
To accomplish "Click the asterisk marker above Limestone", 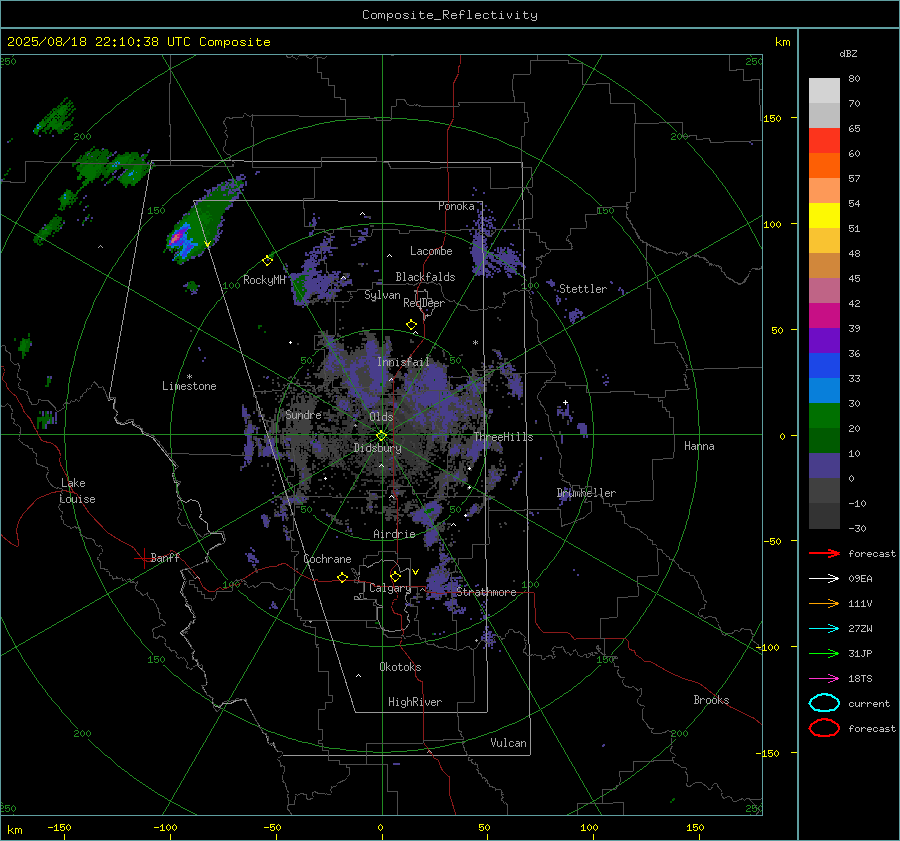I will click(189, 377).
